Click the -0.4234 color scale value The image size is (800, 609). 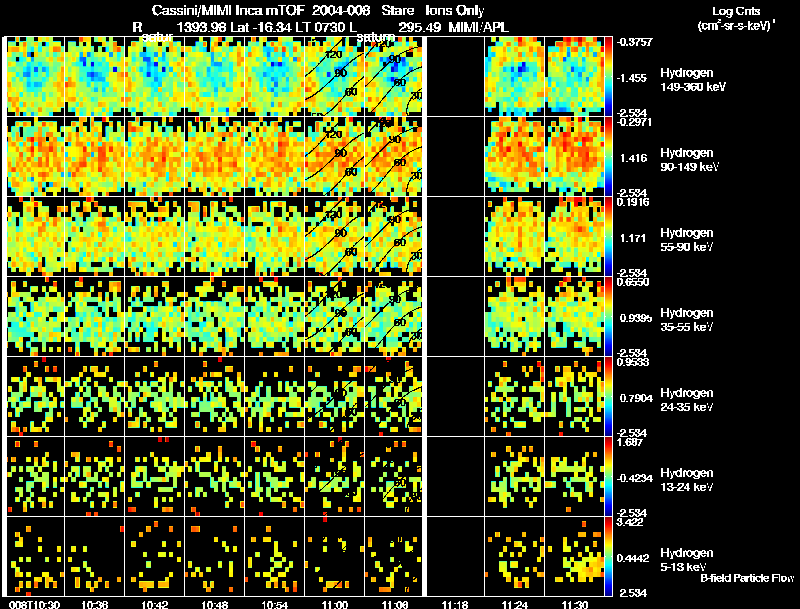(635, 478)
